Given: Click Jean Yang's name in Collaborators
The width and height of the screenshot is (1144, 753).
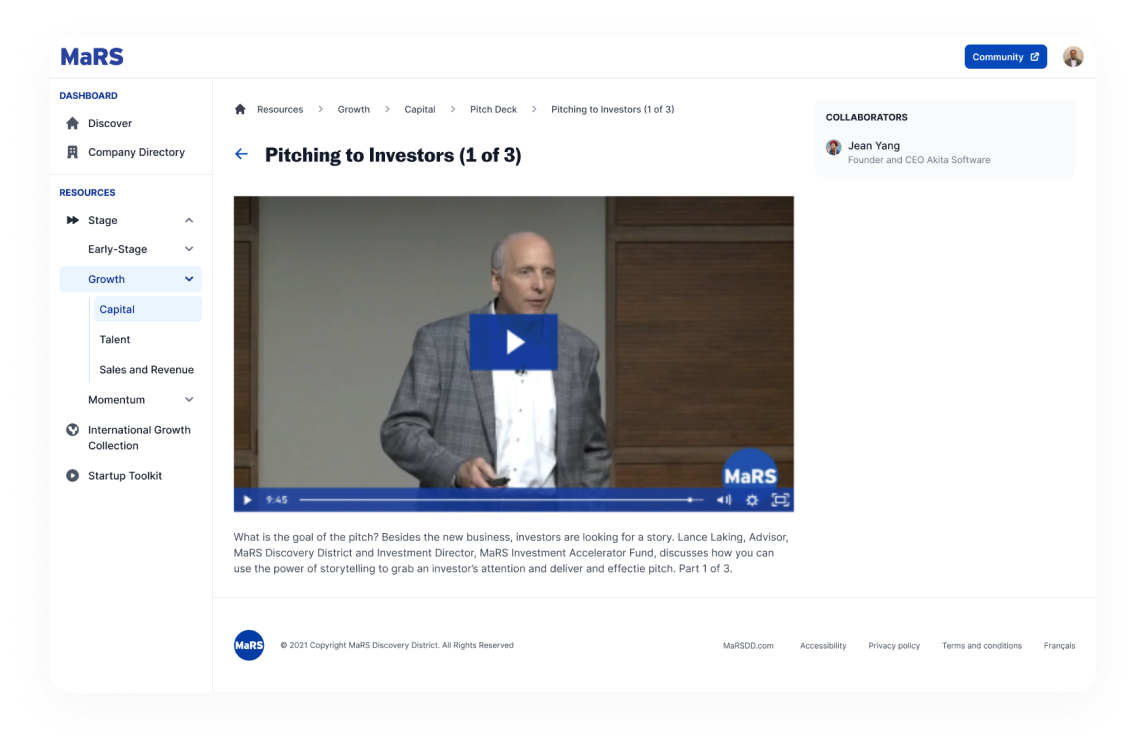Looking at the screenshot, I should click(x=874, y=146).
